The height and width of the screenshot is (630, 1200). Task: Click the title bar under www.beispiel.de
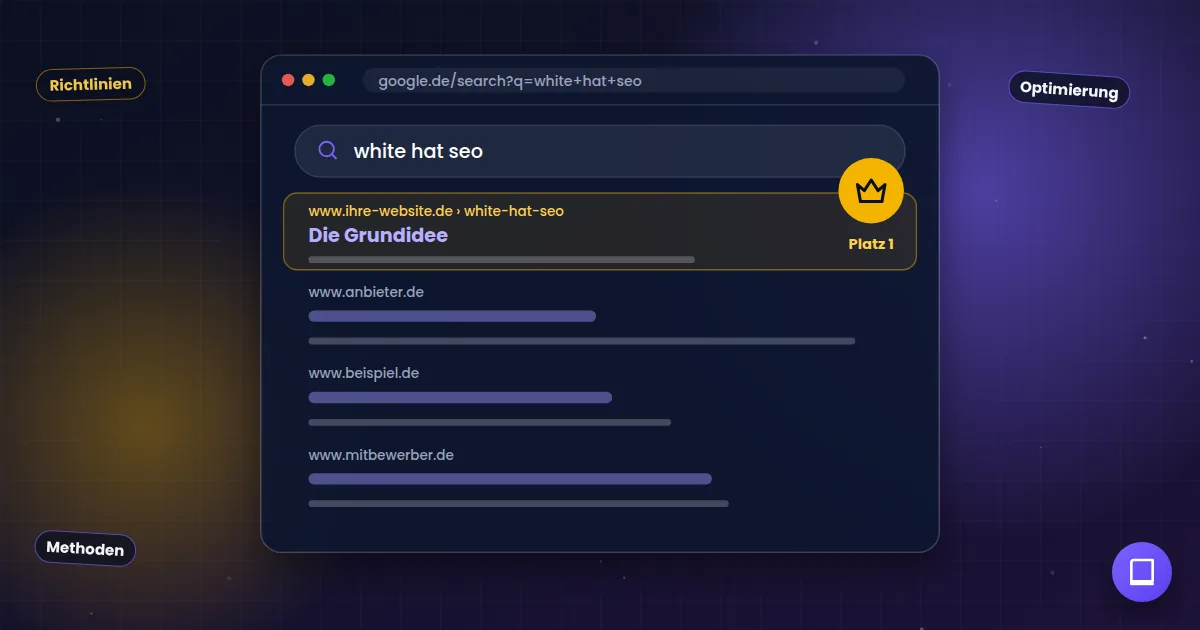pyautogui.click(x=460, y=397)
